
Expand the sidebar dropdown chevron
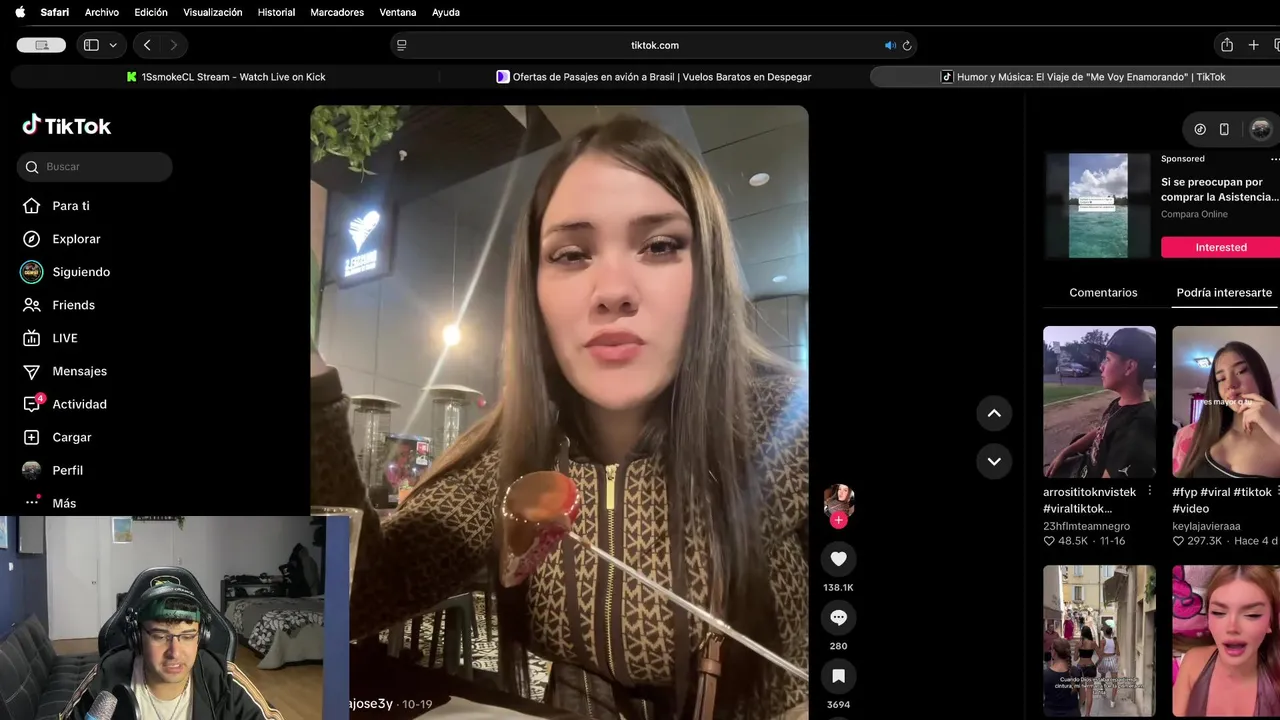click(113, 45)
